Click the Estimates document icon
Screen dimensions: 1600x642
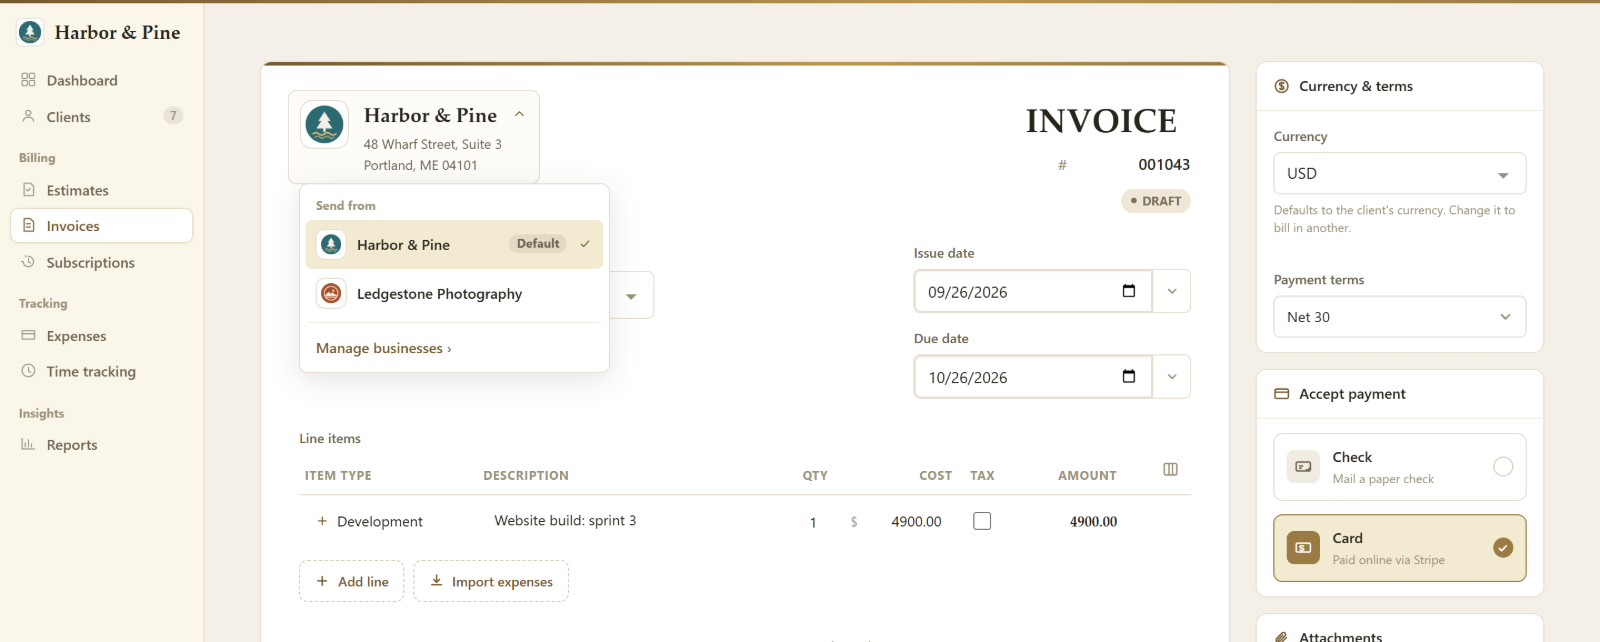point(28,190)
